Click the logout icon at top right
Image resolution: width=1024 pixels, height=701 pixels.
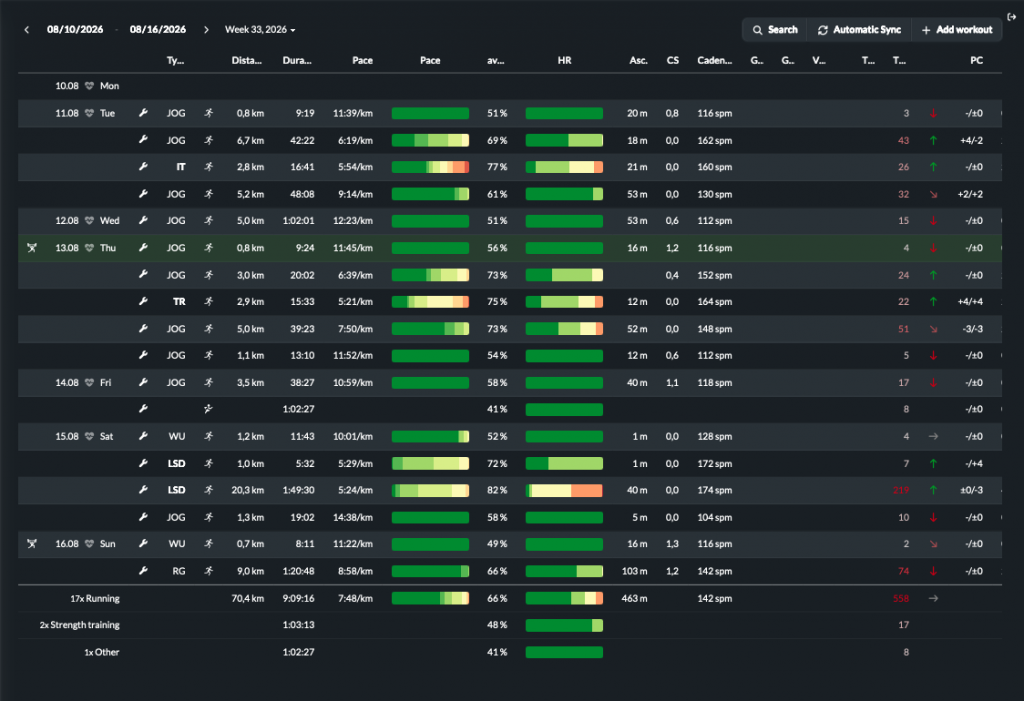pos(1012,17)
